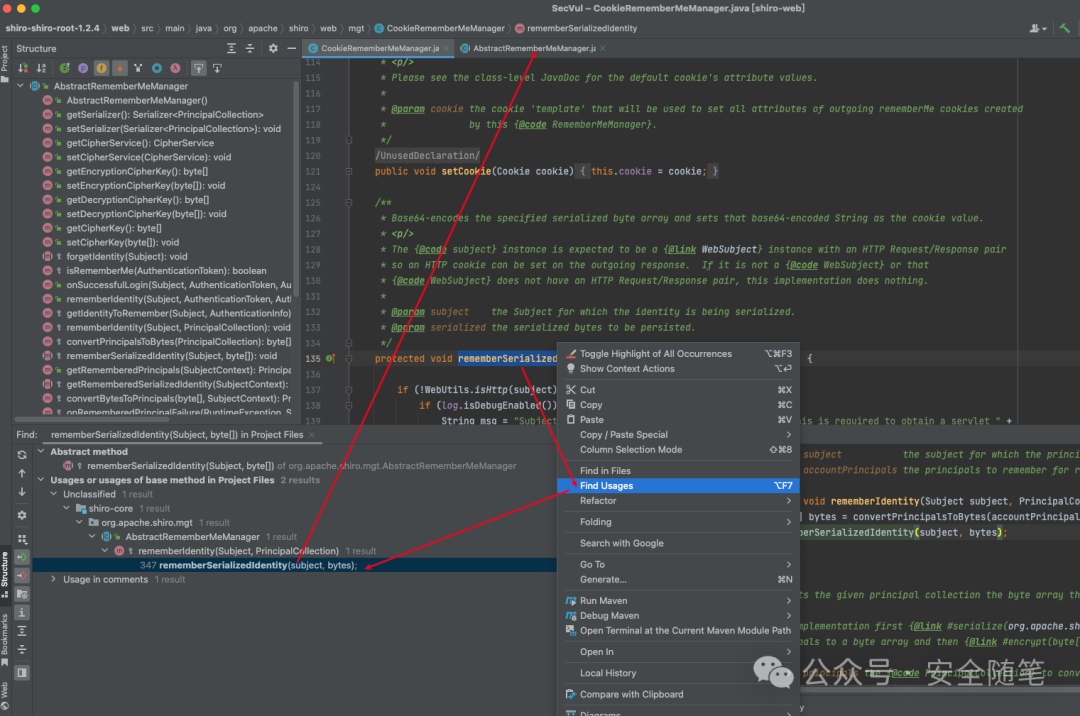The image size is (1080, 716).
Task: Select 'Find Usages' in context menu
Action: pyautogui.click(x=678, y=486)
